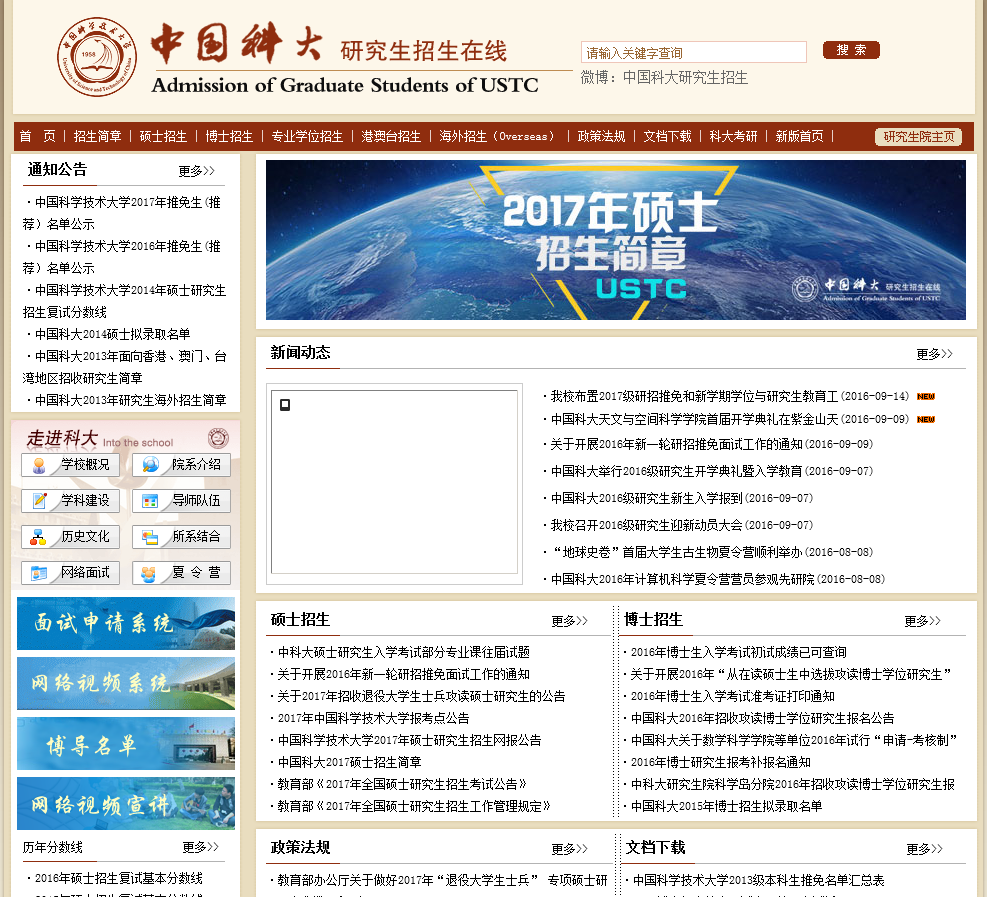Expand 更多 in 政策法规 section
Screen dimensions: 987x897
click(x=569, y=849)
